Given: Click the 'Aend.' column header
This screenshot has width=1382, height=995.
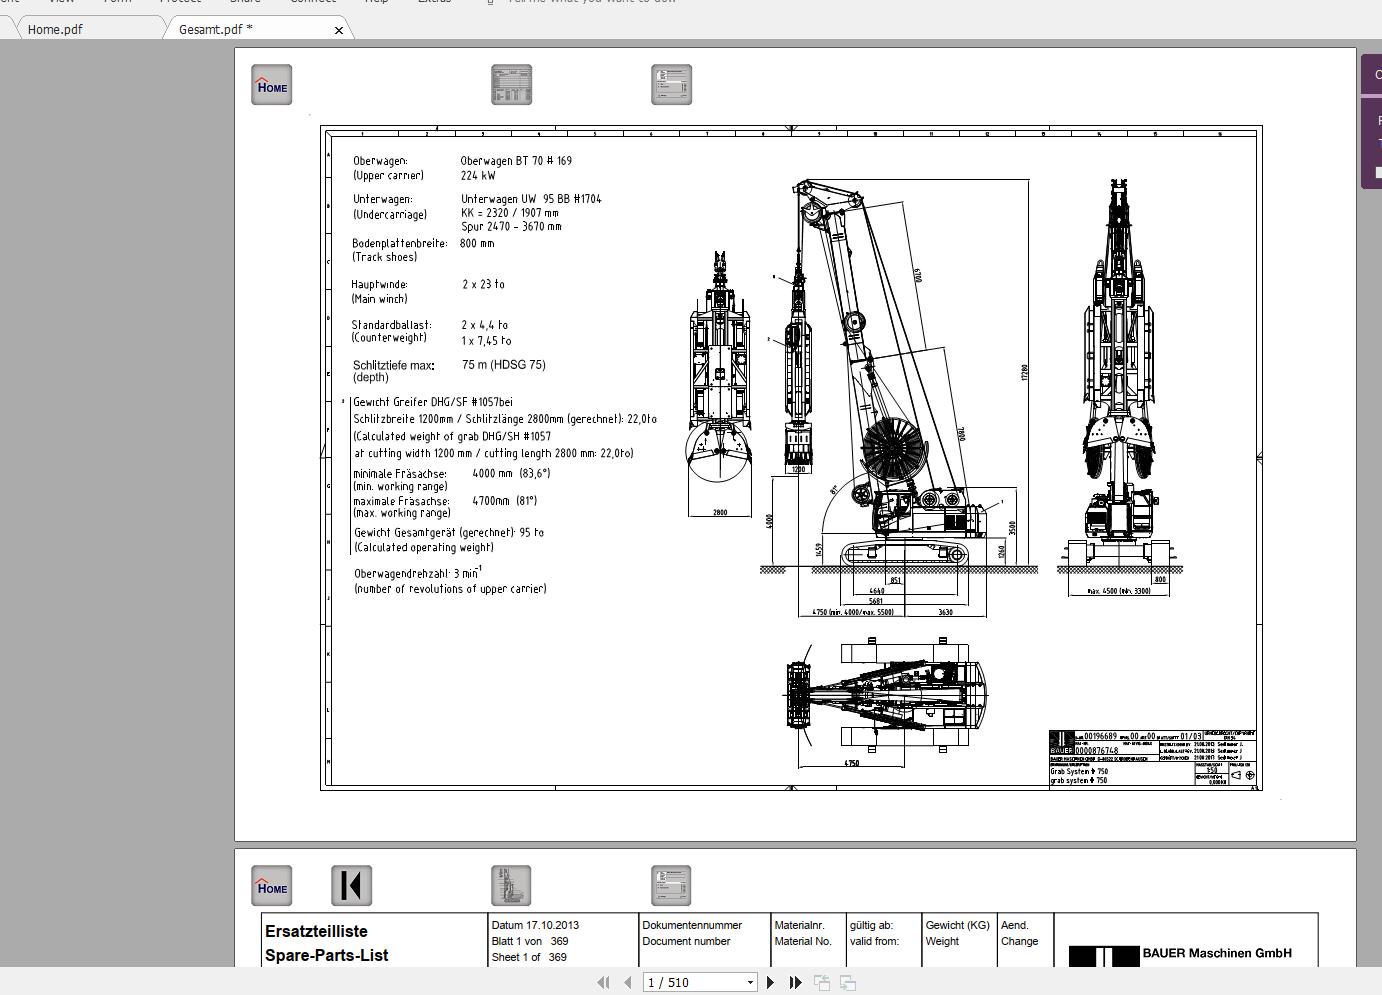Looking at the screenshot, I should [x=1015, y=925].
